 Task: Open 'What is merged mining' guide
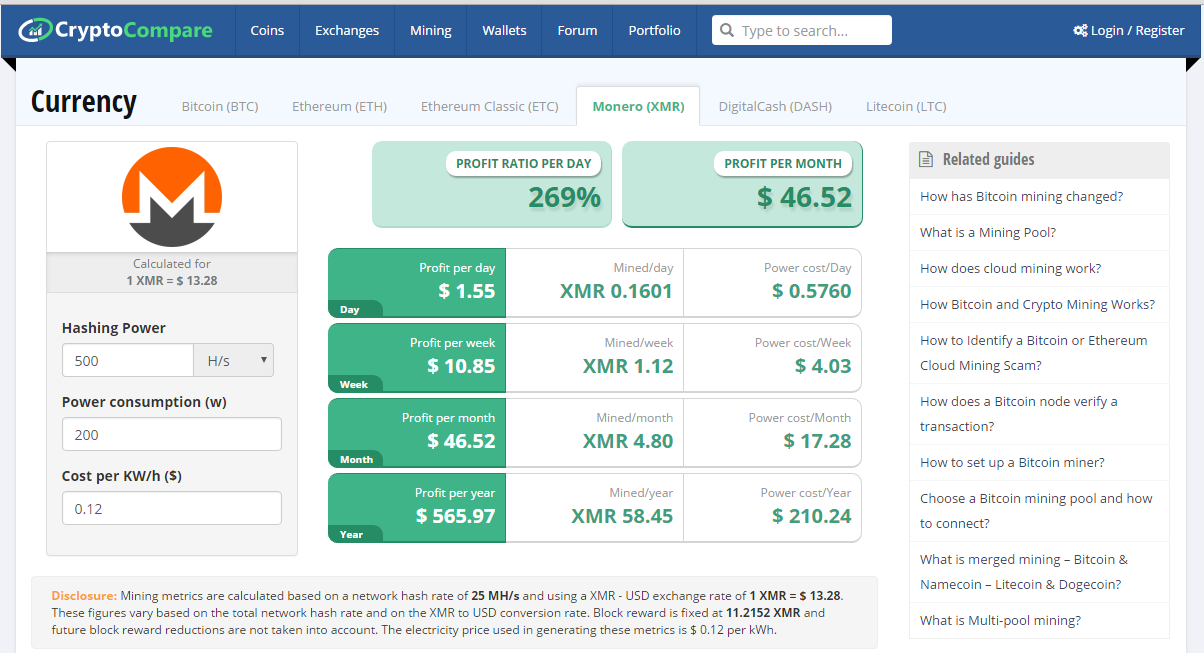coord(1024,572)
